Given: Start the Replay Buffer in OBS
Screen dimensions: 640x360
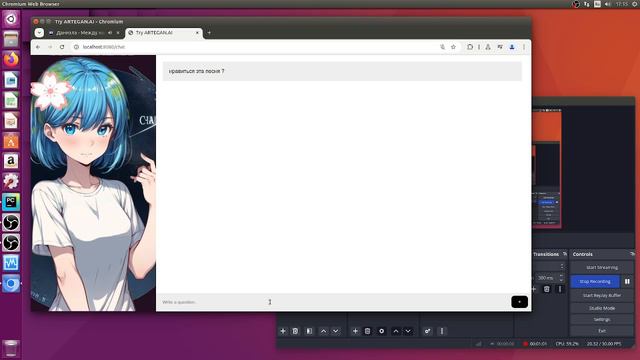Looking at the screenshot, I should 602,295.
